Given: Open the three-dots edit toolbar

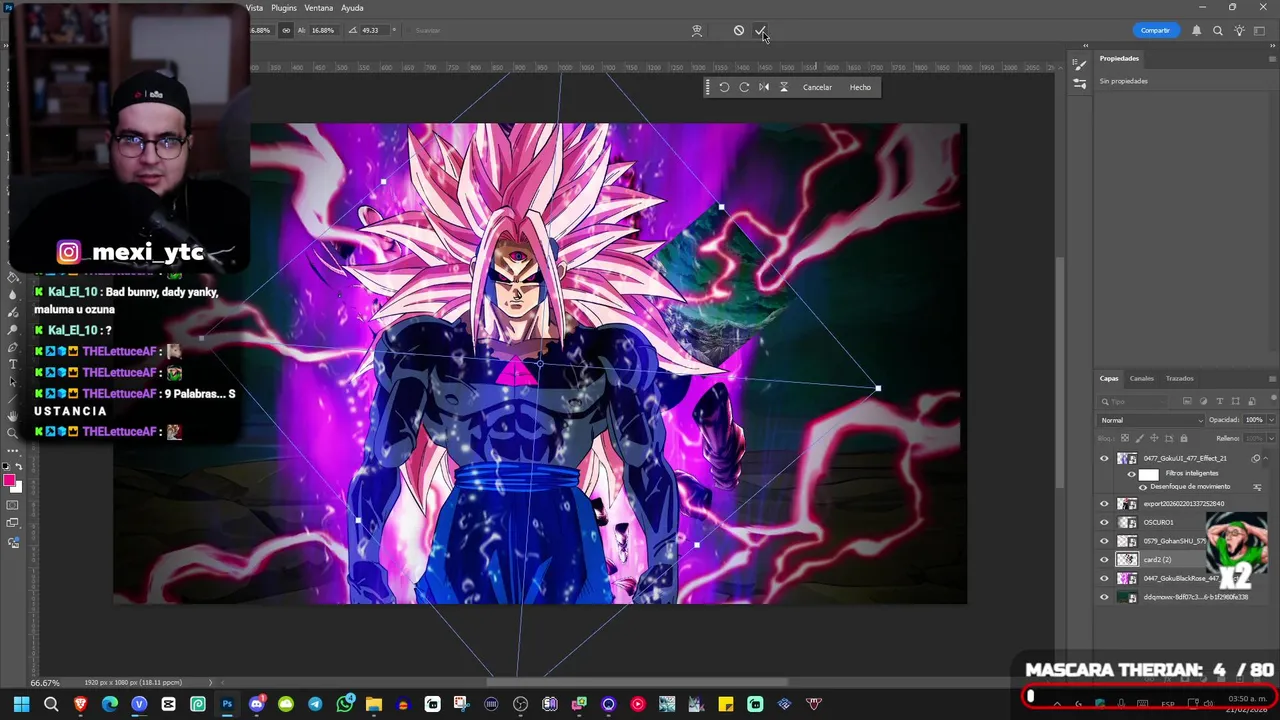Looking at the screenshot, I should coord(13,451).
